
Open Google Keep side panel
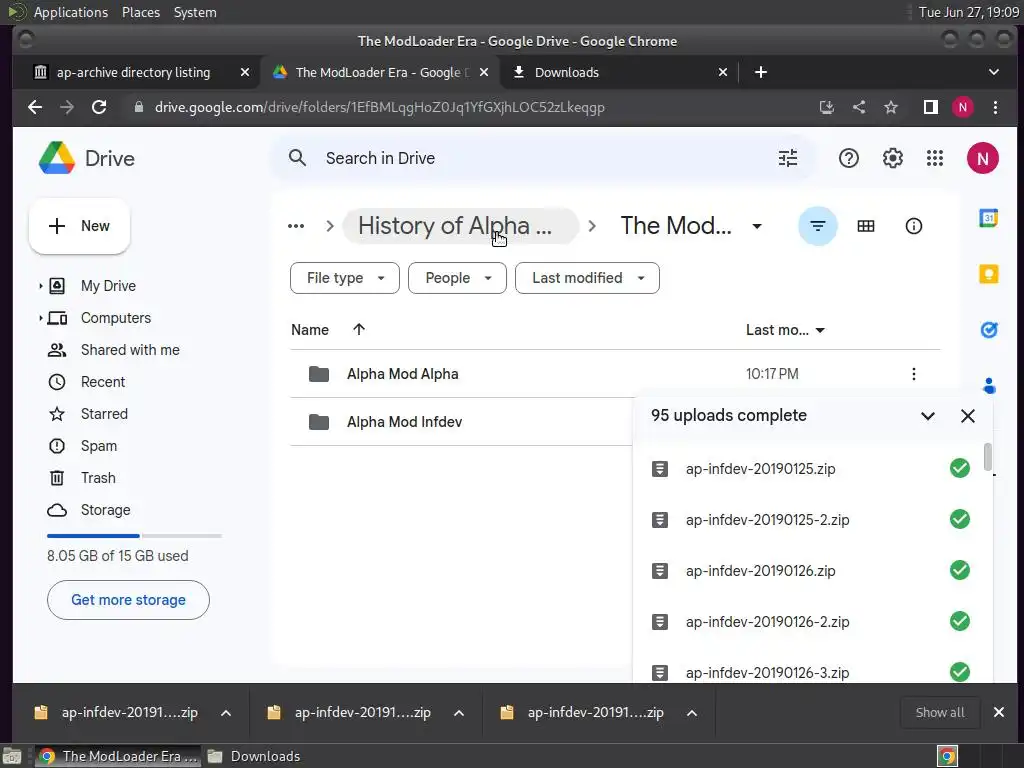(x=989, y=274)
